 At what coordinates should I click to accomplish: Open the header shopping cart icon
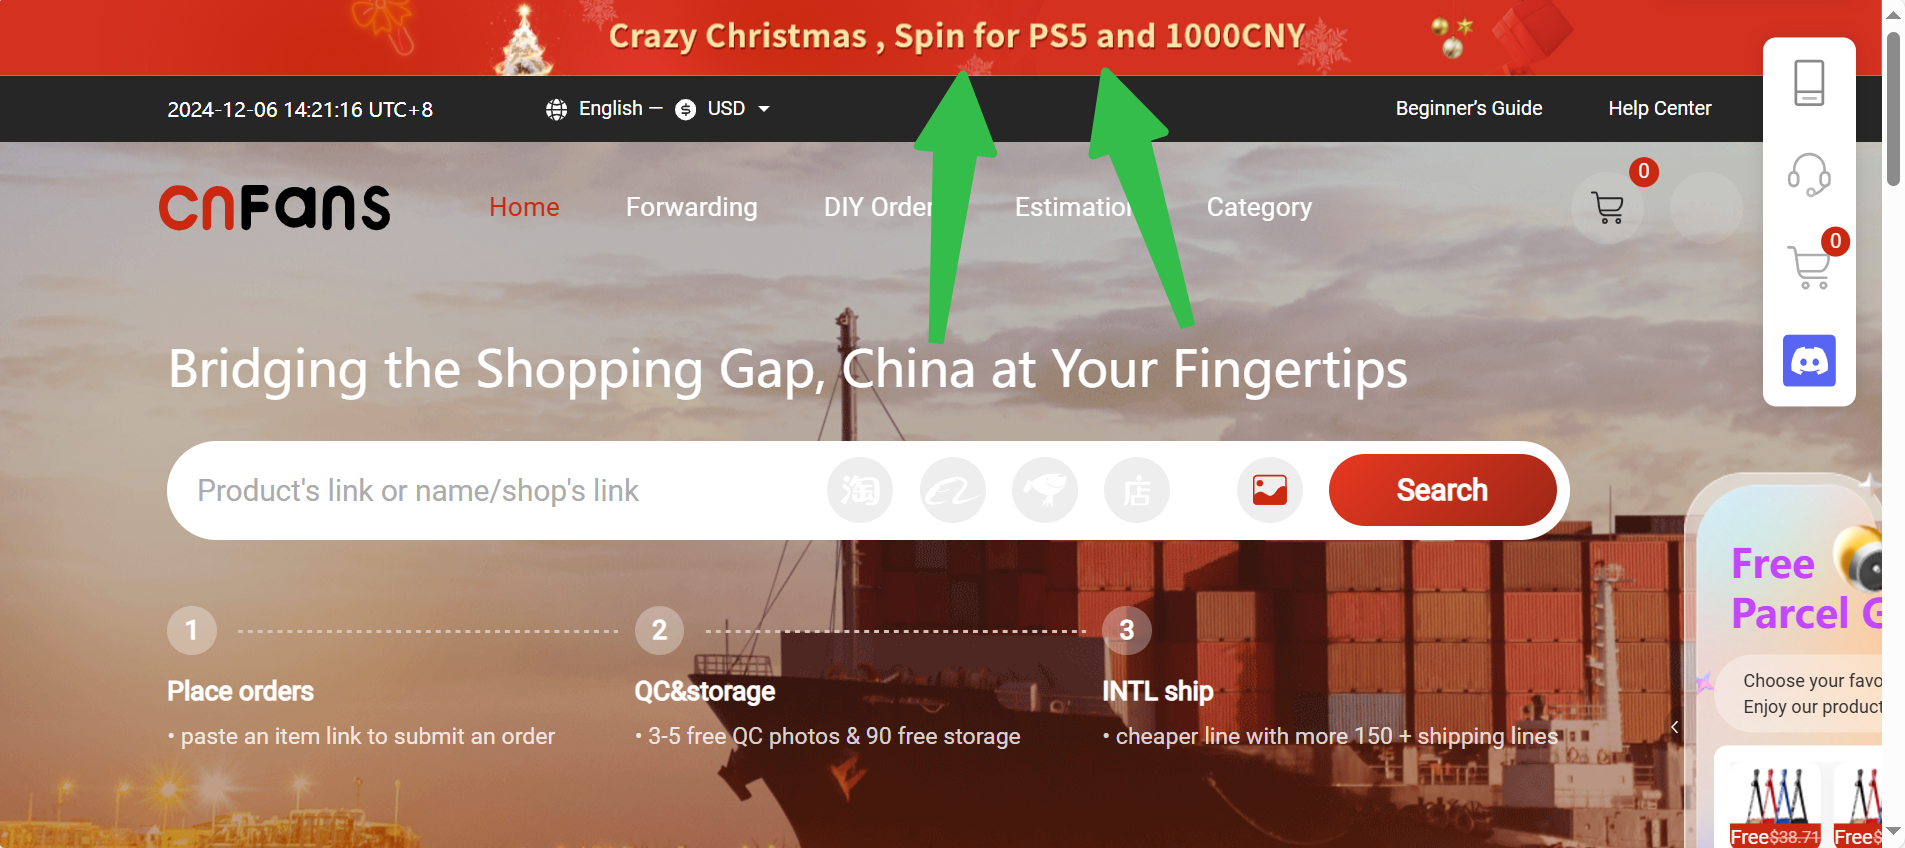1607,208
